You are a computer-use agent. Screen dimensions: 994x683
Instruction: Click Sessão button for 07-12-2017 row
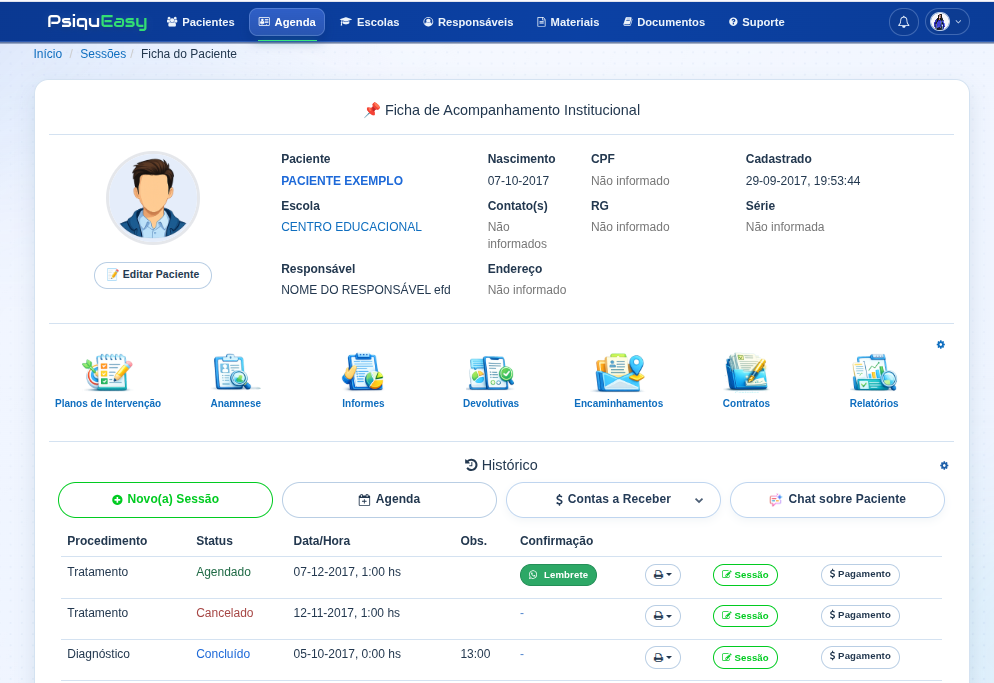click(746, 575)
